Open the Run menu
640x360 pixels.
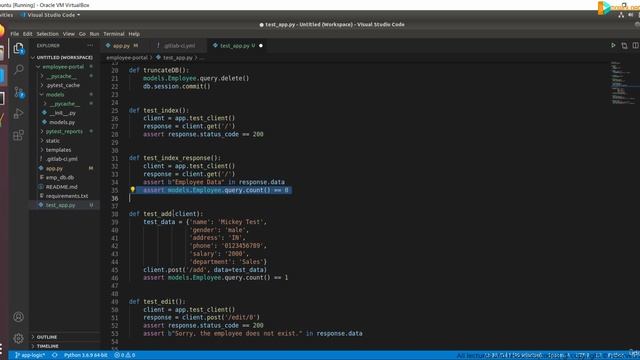(x=94, y=34)
